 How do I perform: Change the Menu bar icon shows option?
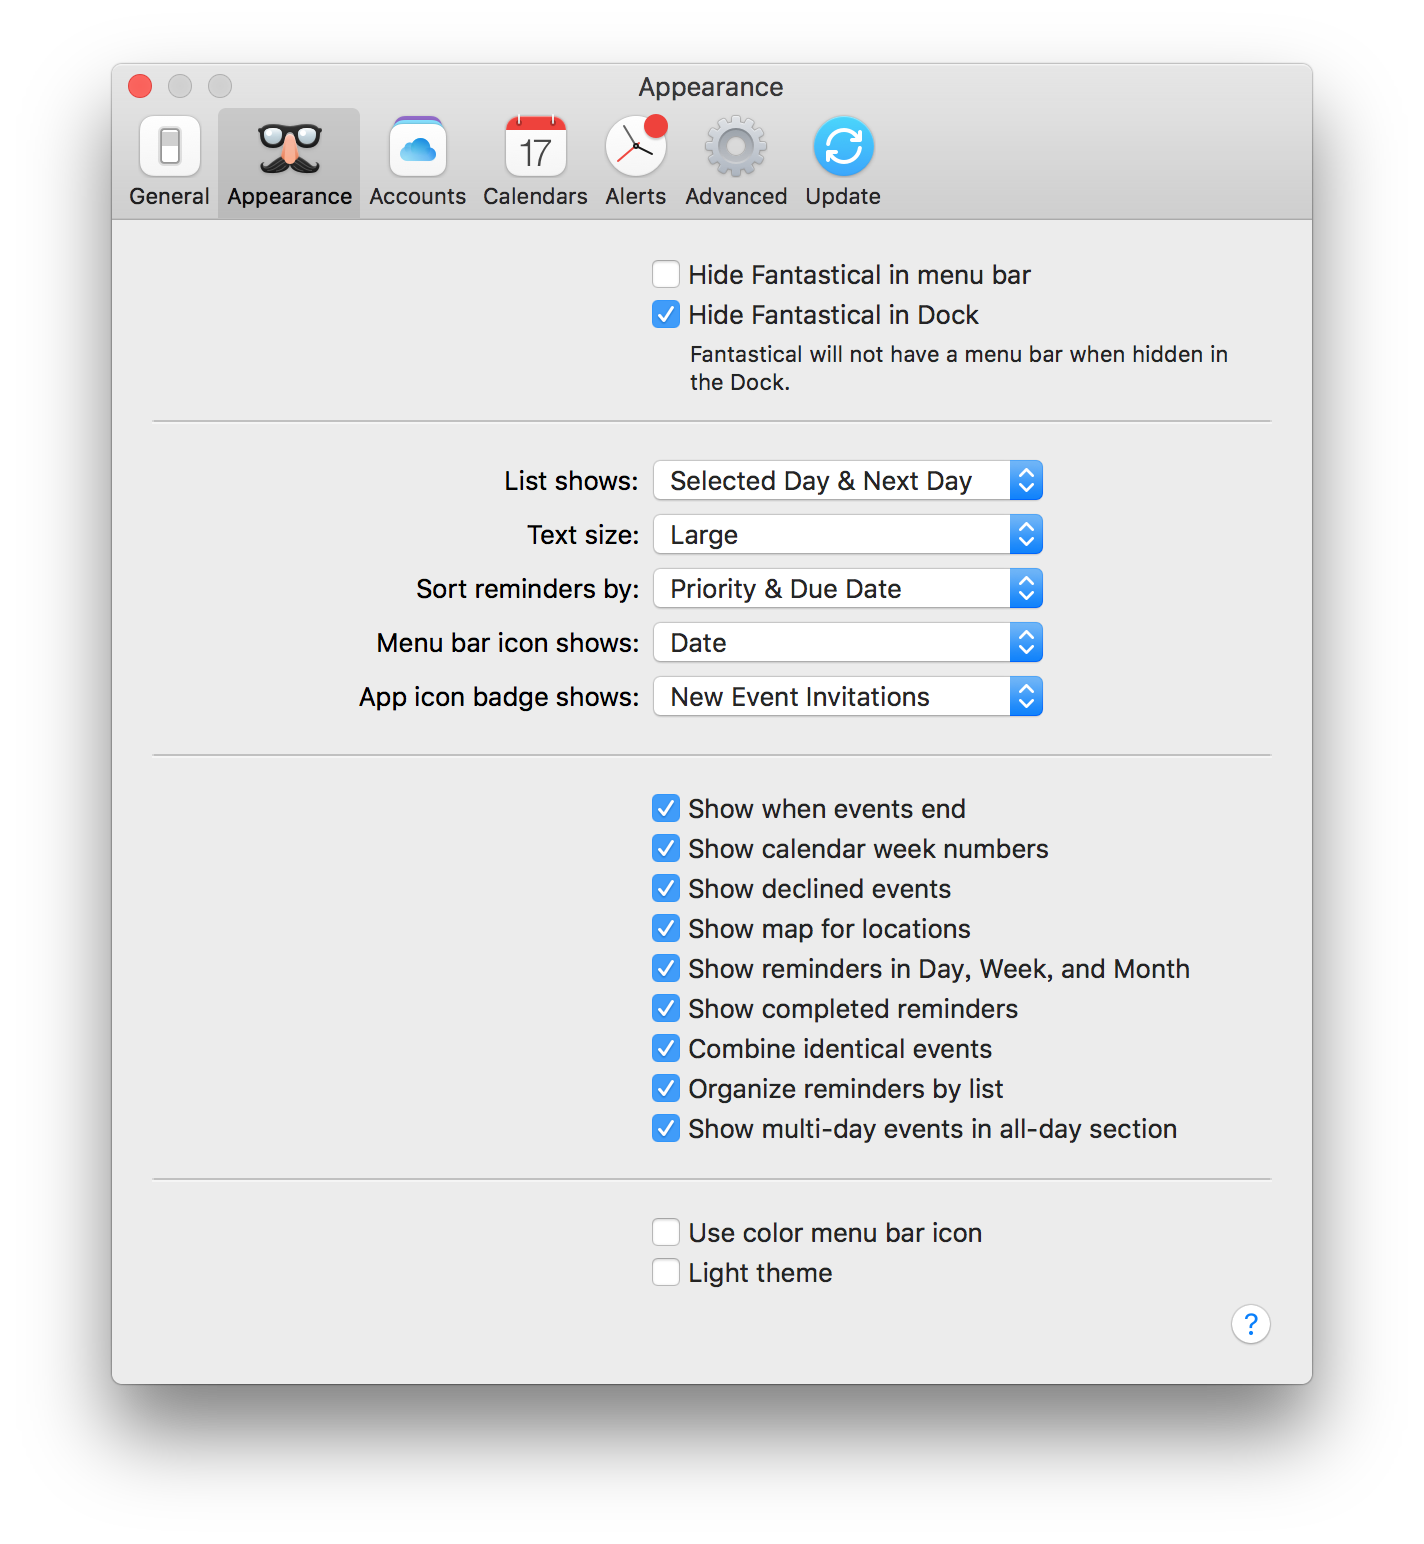[847, 642]
